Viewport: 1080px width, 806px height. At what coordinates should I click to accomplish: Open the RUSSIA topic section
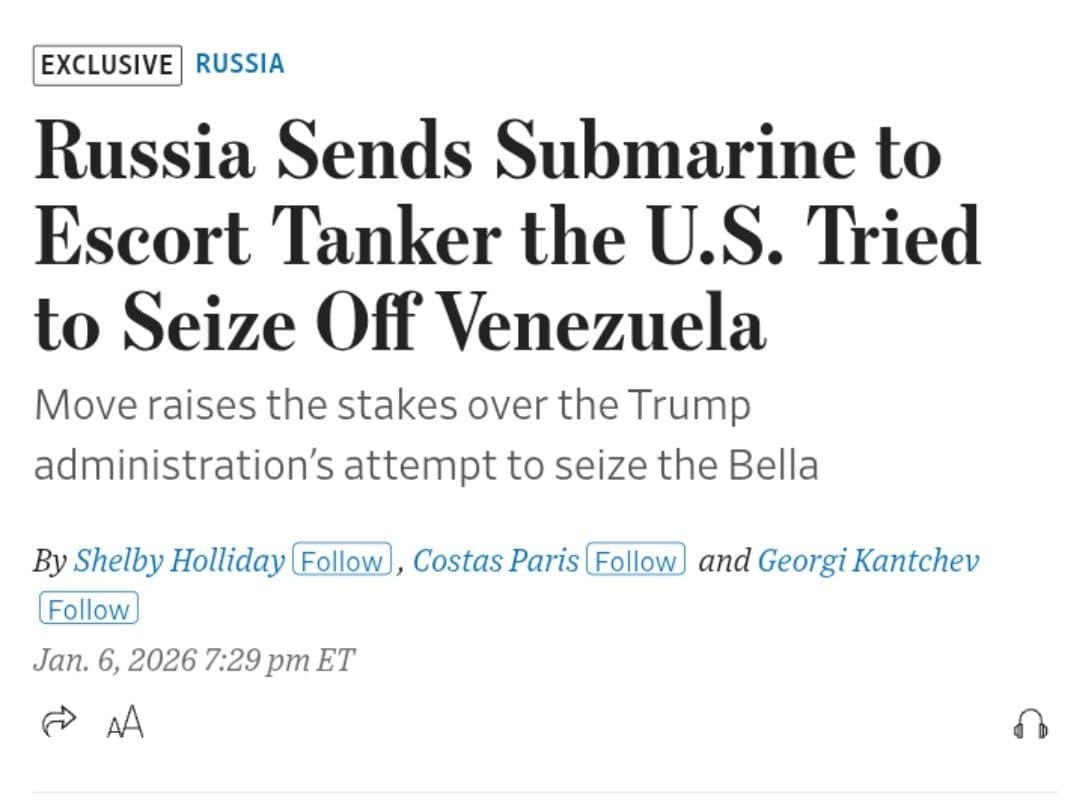[x=239, y=64]
